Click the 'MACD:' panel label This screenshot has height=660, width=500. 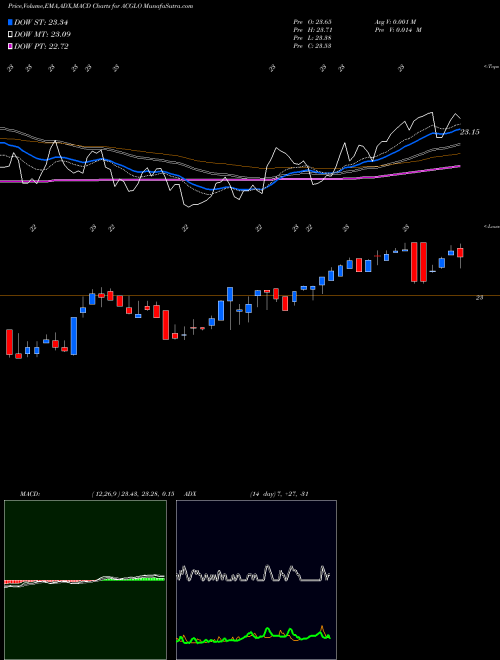click(x=30, y=494)
